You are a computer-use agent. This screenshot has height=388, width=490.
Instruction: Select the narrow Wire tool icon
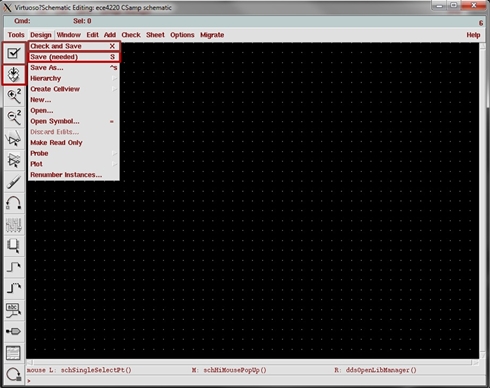coord(14,267)
